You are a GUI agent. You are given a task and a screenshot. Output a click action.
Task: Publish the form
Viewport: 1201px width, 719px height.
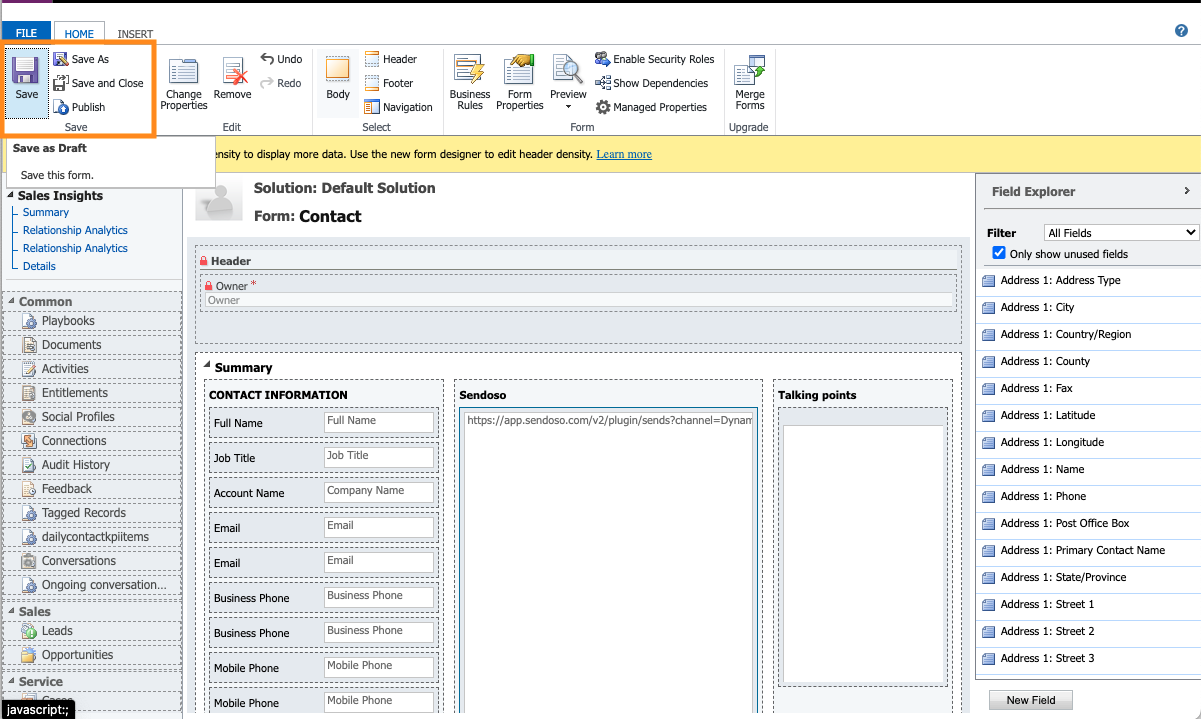click(x=79, y=107)
